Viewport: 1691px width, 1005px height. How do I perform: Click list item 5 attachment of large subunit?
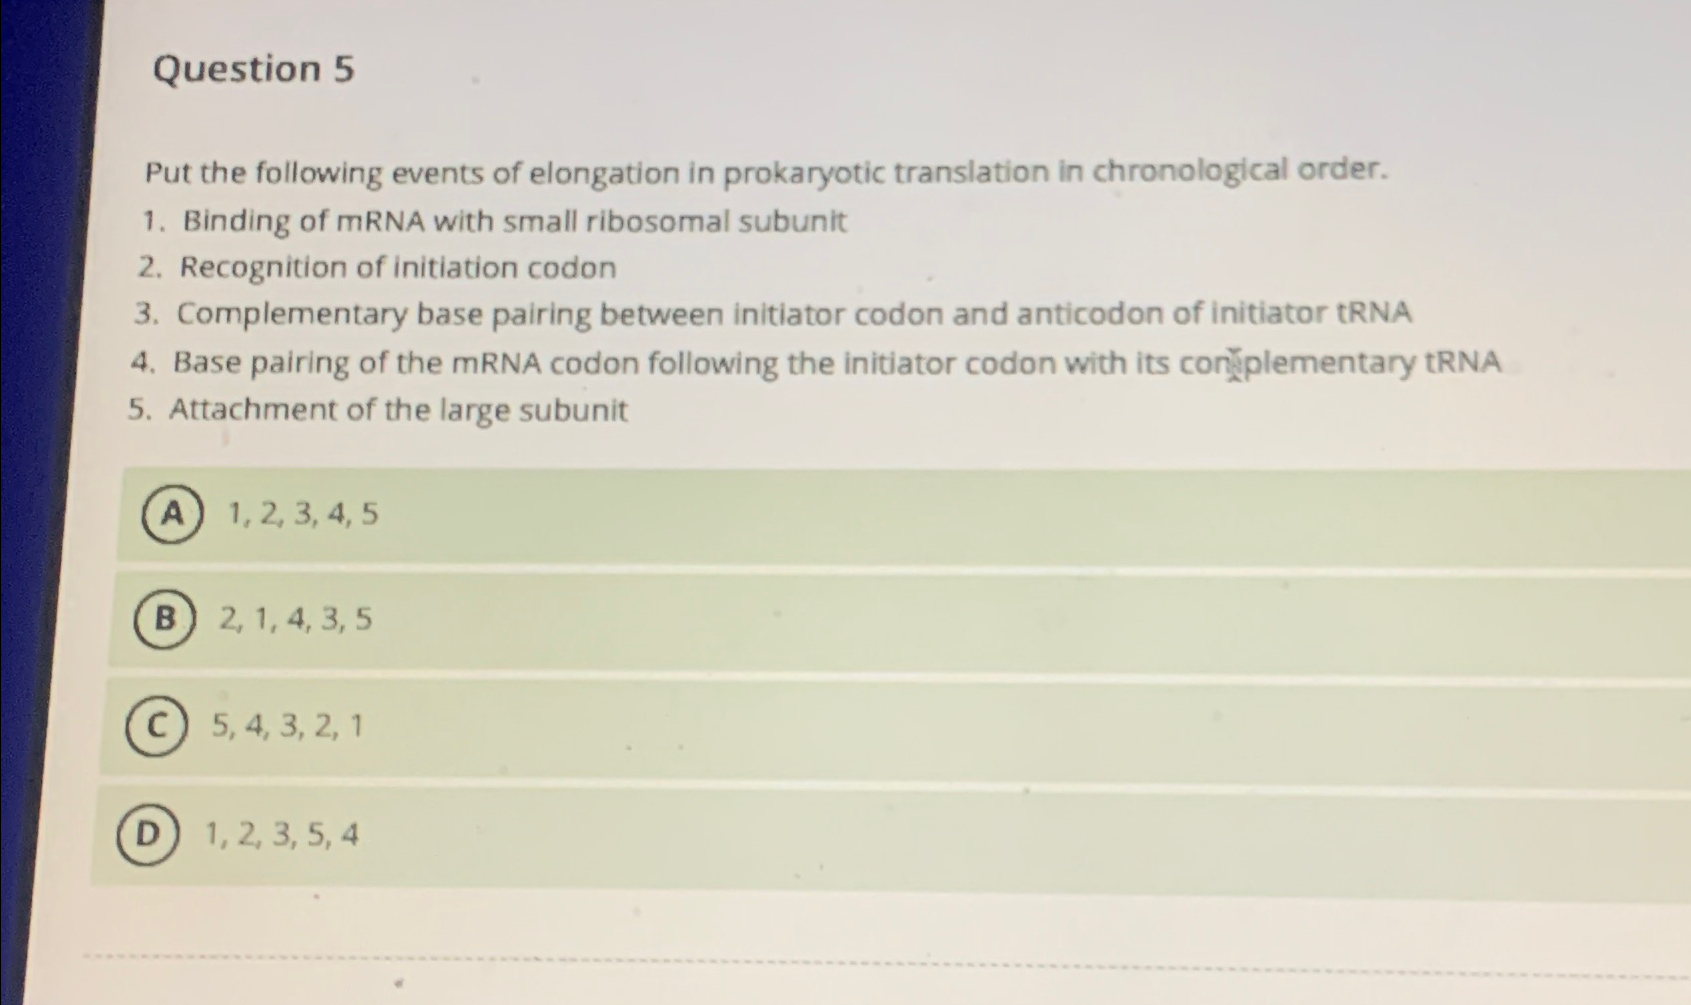pos(378,410)
